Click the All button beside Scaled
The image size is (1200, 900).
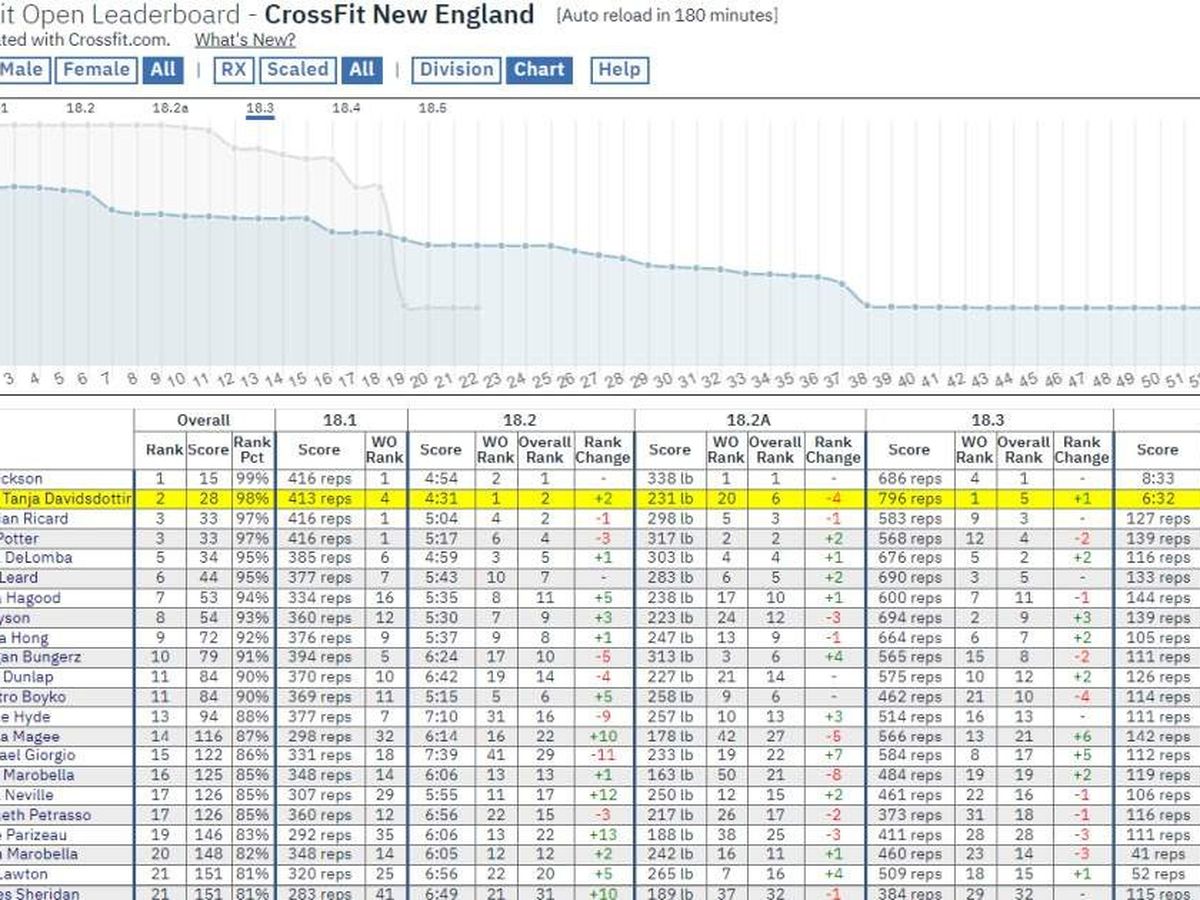(x=361, y=70)
